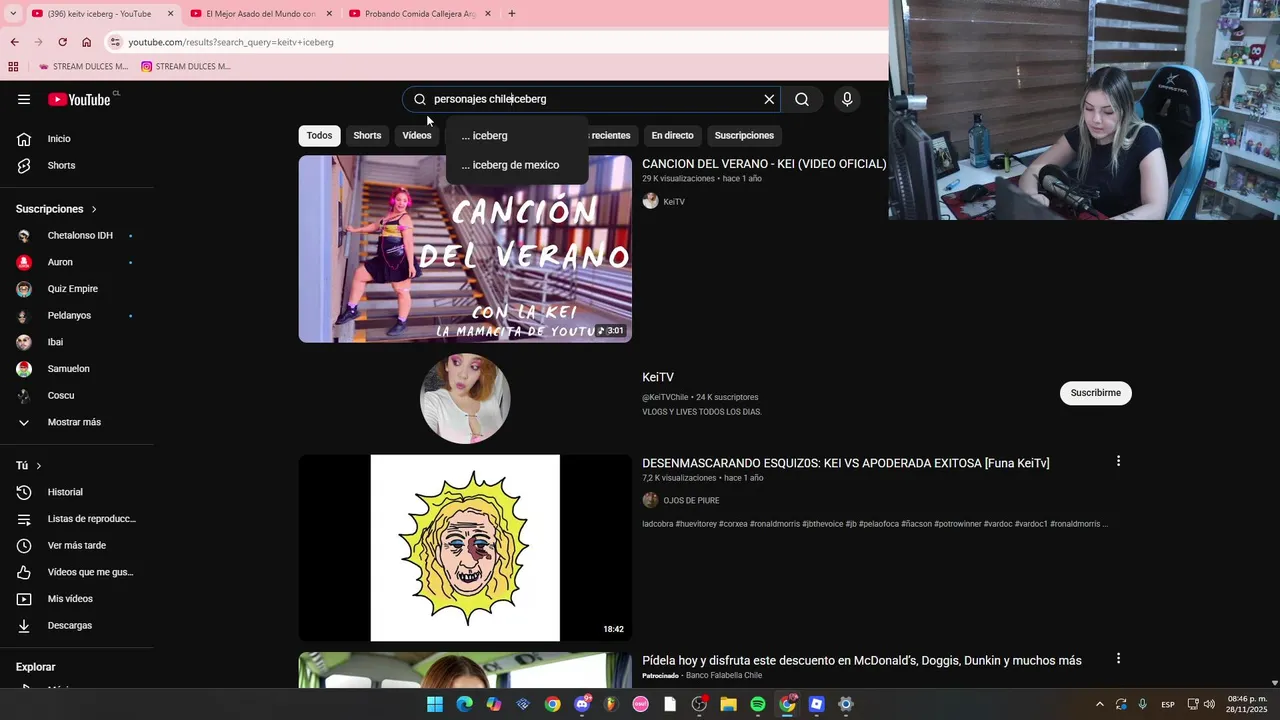
Task: Go to the browser home page
Action: pyautogui.click(x=86, y=42)
